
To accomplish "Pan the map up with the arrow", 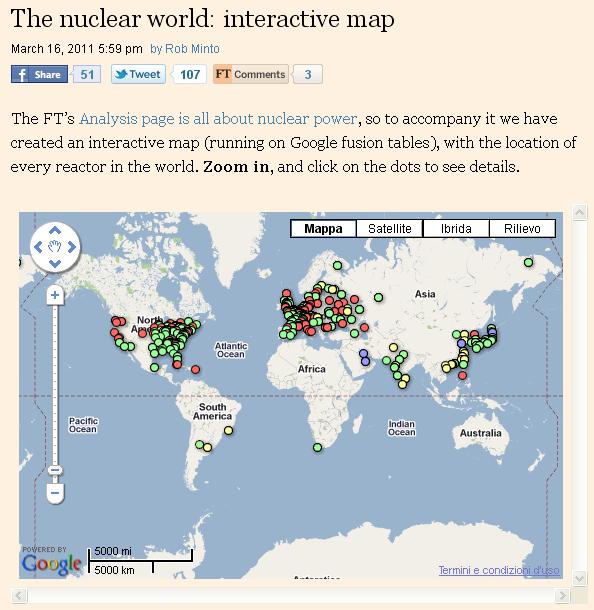I will (55, 230).
